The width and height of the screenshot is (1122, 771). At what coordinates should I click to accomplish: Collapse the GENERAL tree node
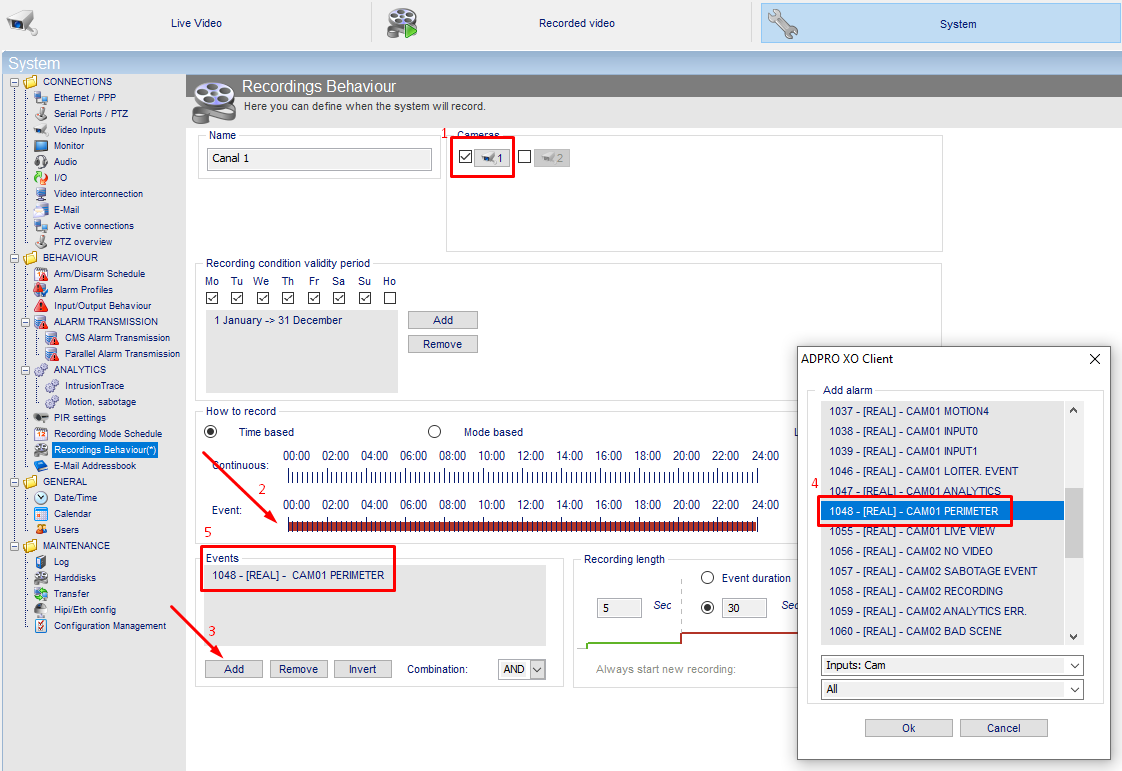(14, 483)
